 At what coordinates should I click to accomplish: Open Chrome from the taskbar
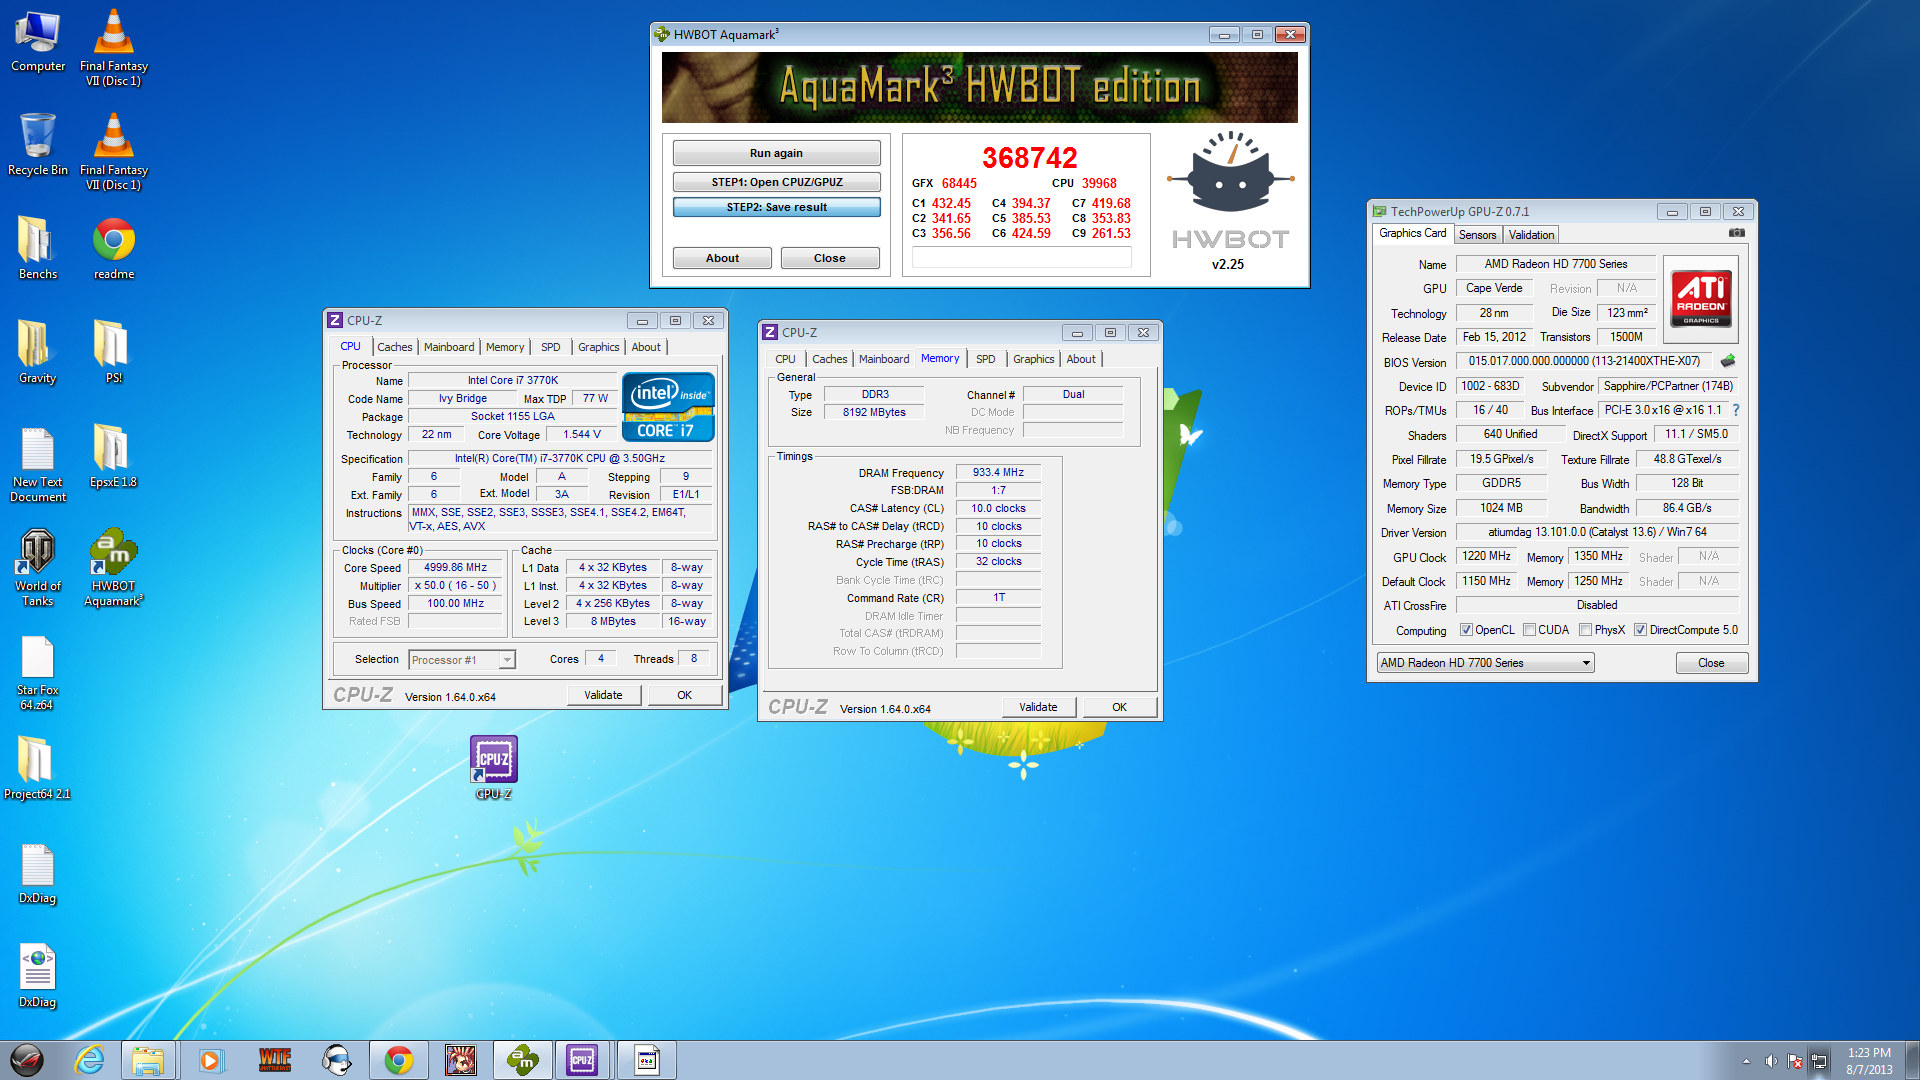point(399,1060)
